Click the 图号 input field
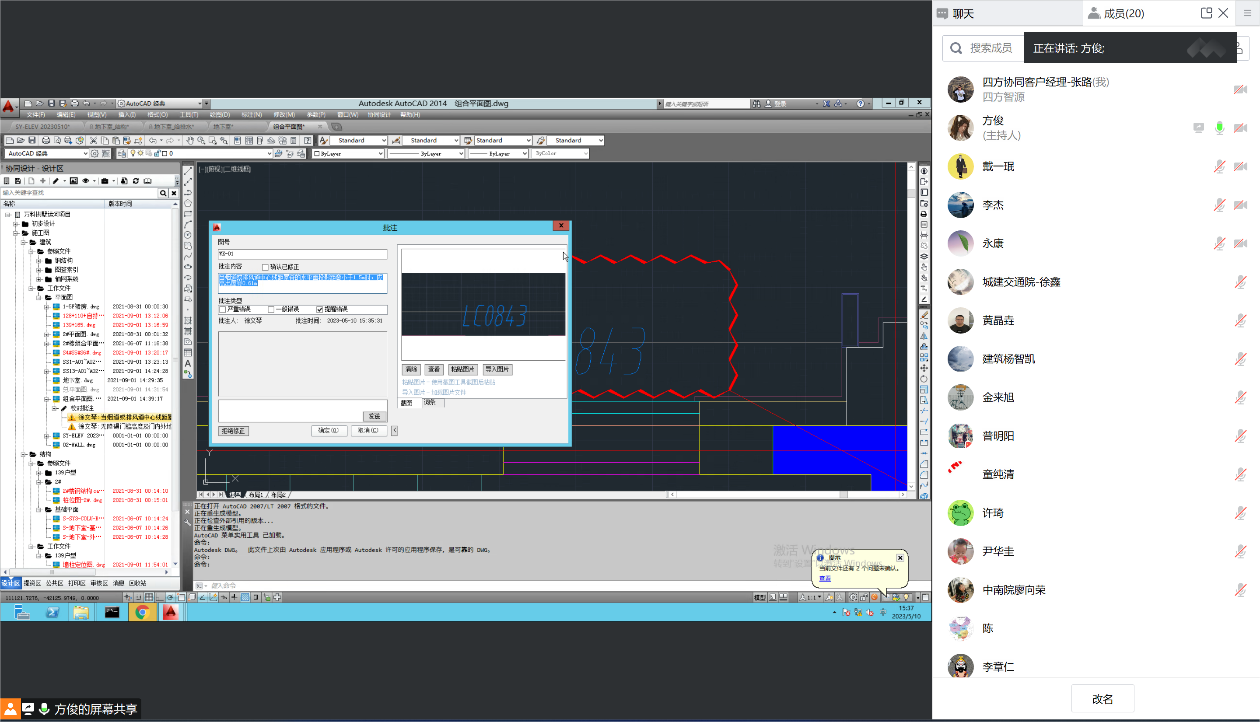Viewport: 1260px width, 722px height. pyautogui.click(x=303, y=254)
